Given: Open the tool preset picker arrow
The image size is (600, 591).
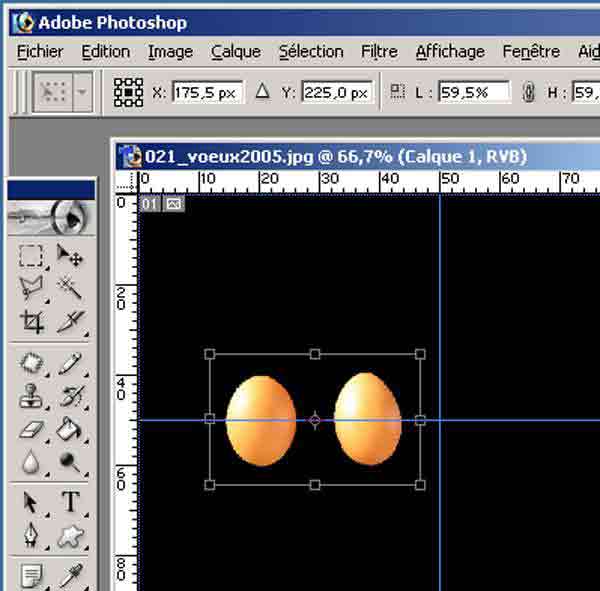Looking at the screenshot, I should (82, 92).
